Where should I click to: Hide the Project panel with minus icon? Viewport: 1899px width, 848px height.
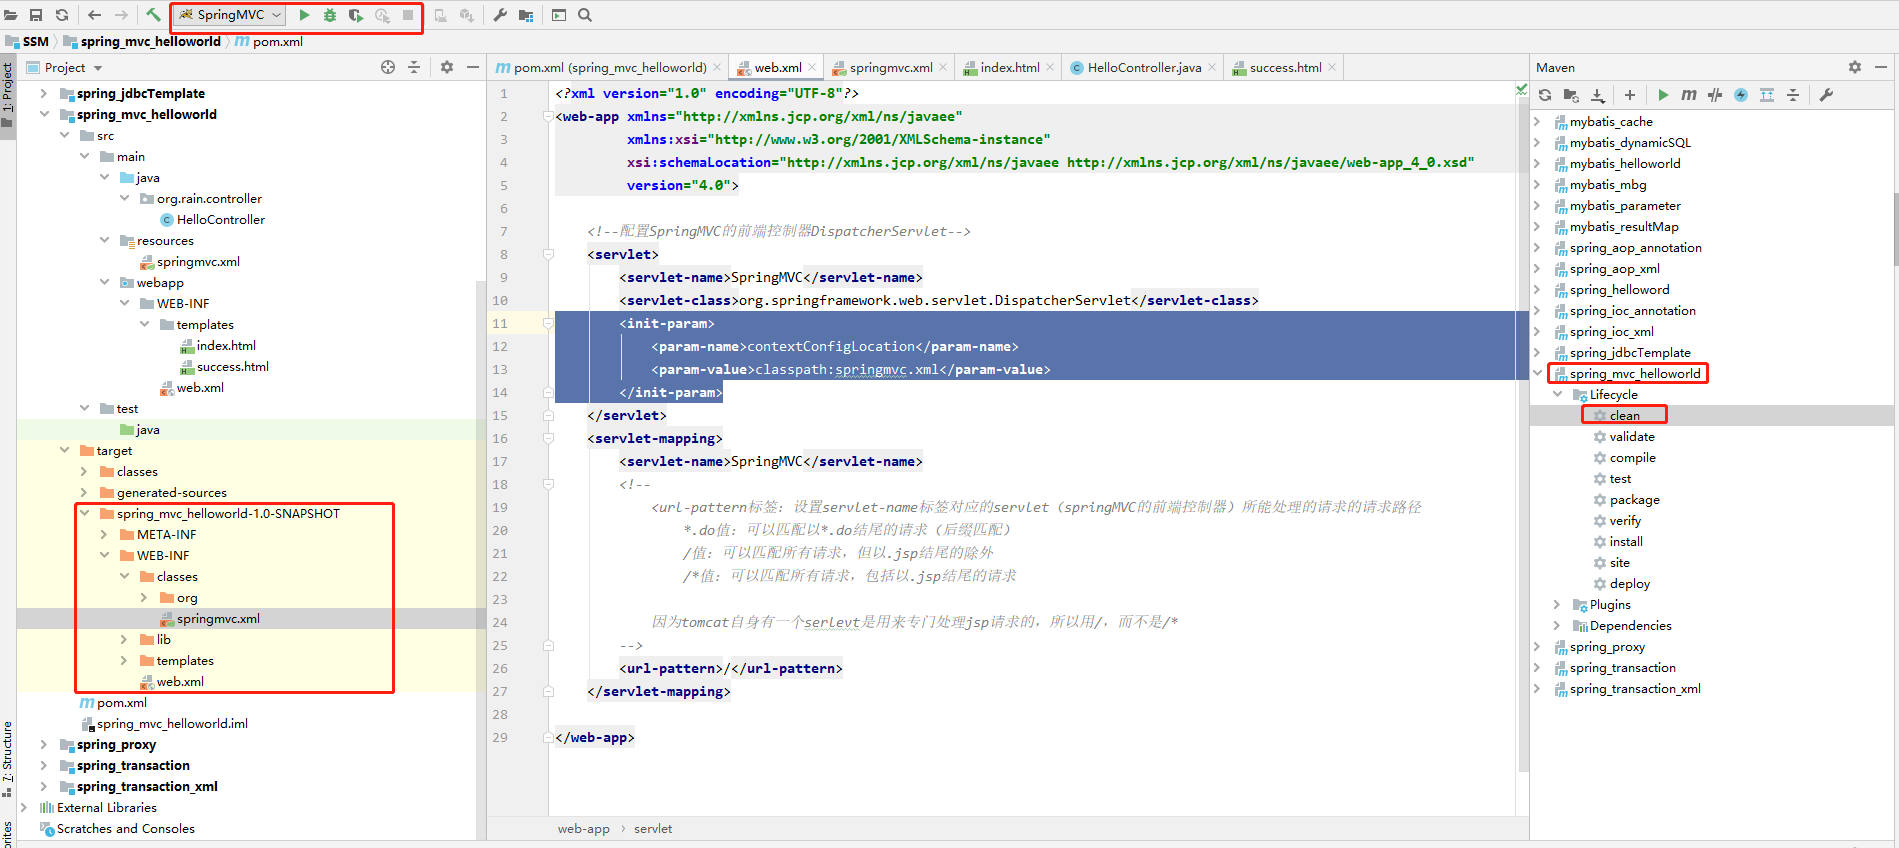point(473,67)
